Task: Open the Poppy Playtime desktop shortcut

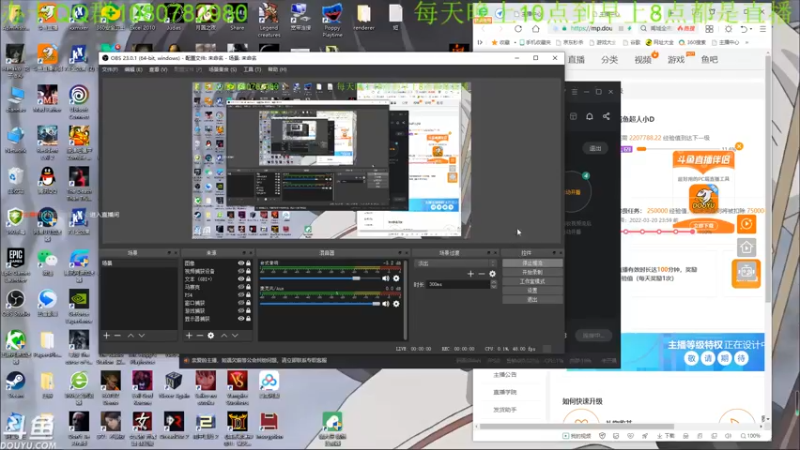Action: 332,20
